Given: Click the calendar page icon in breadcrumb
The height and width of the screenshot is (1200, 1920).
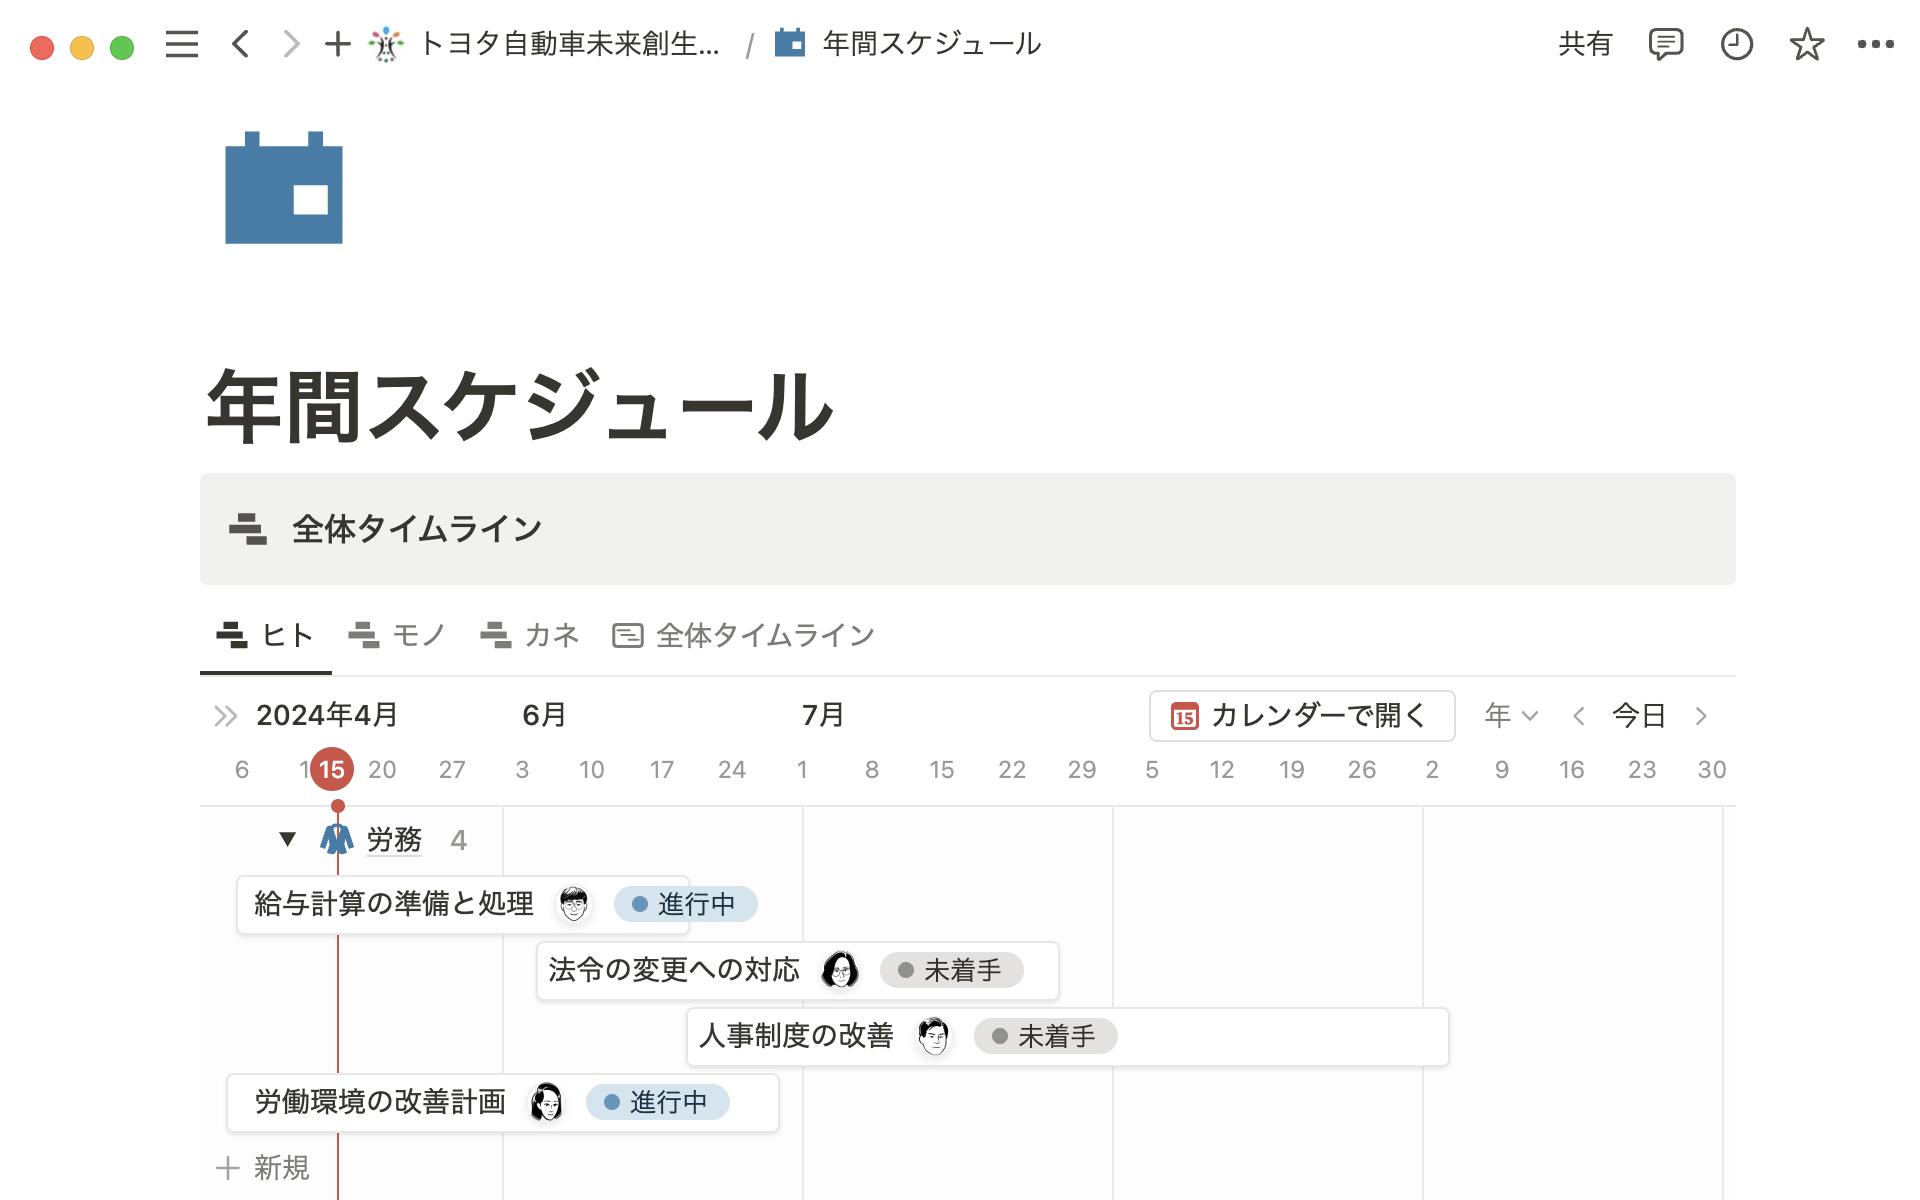Looking at the screenshot, I should tap(789, 43).
